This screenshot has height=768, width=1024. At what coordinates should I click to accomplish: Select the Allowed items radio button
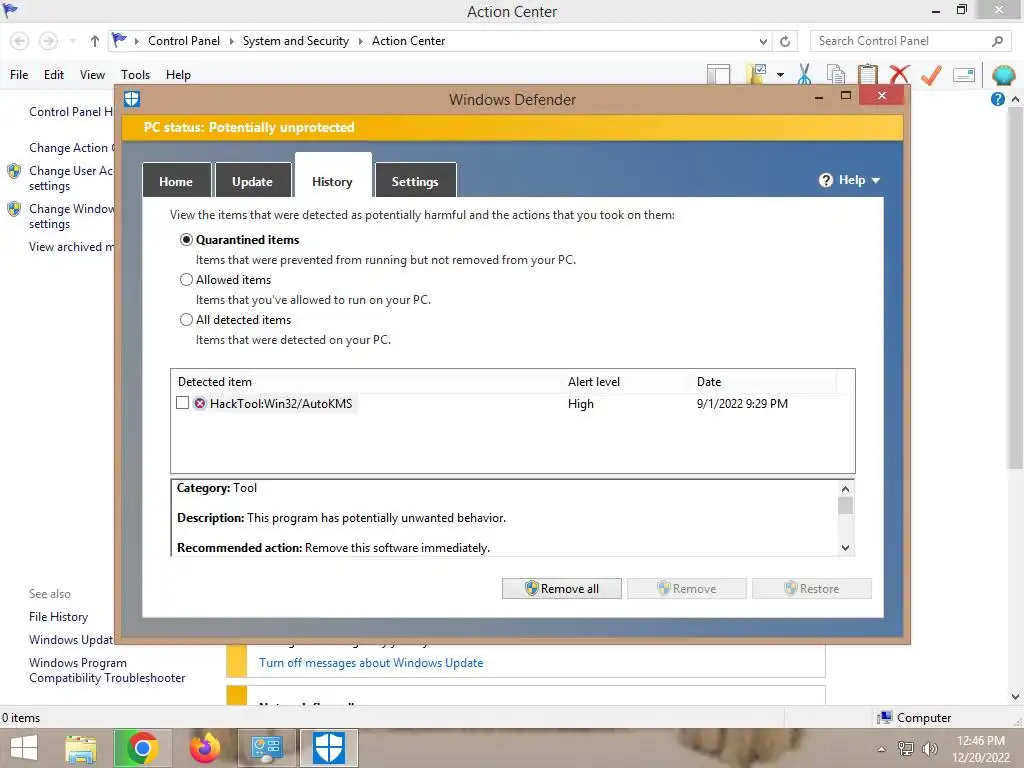pos(186,280)
